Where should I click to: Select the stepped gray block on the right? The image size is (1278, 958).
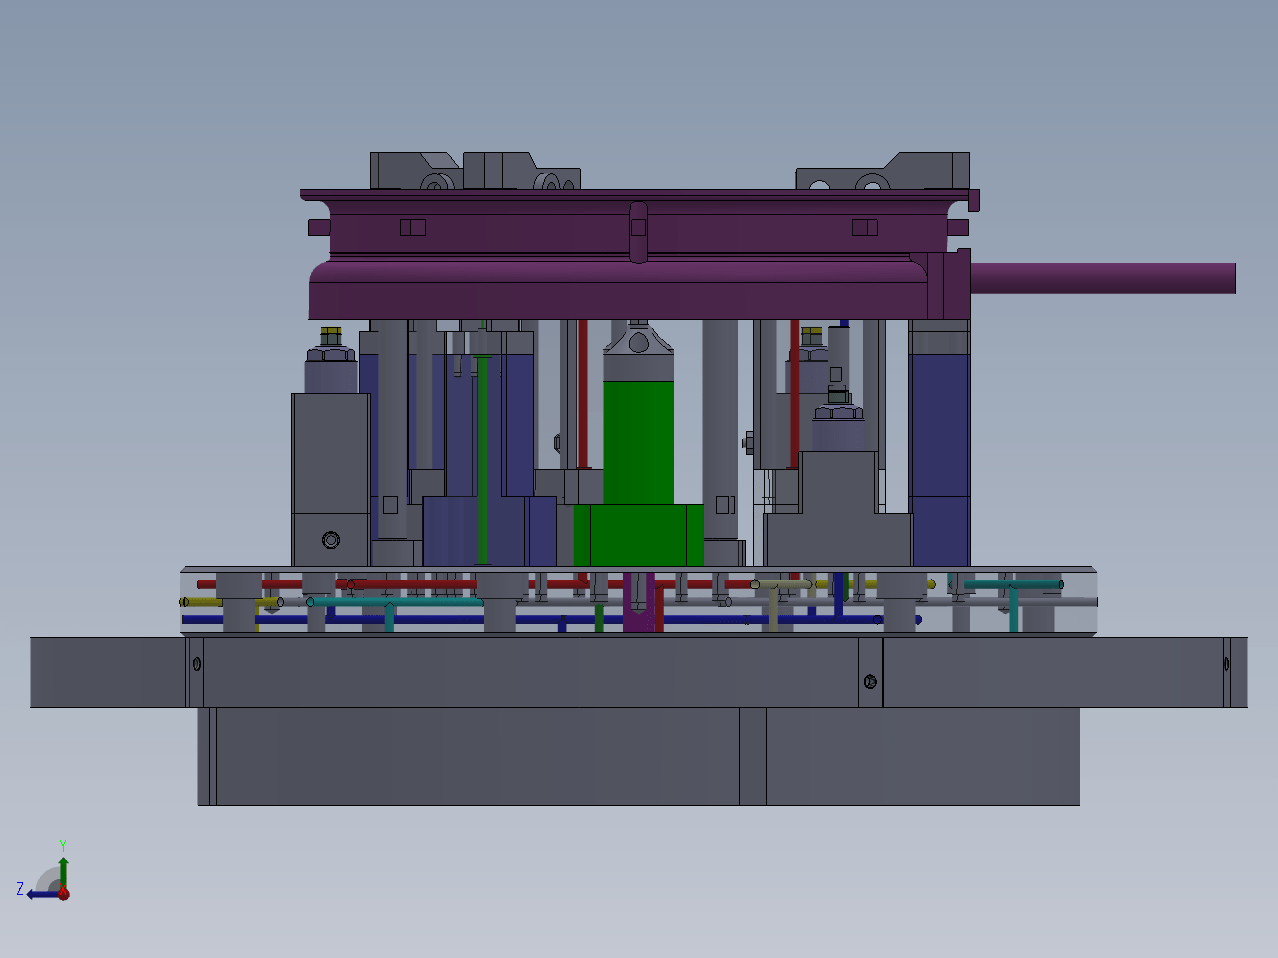tap(838, 509)
